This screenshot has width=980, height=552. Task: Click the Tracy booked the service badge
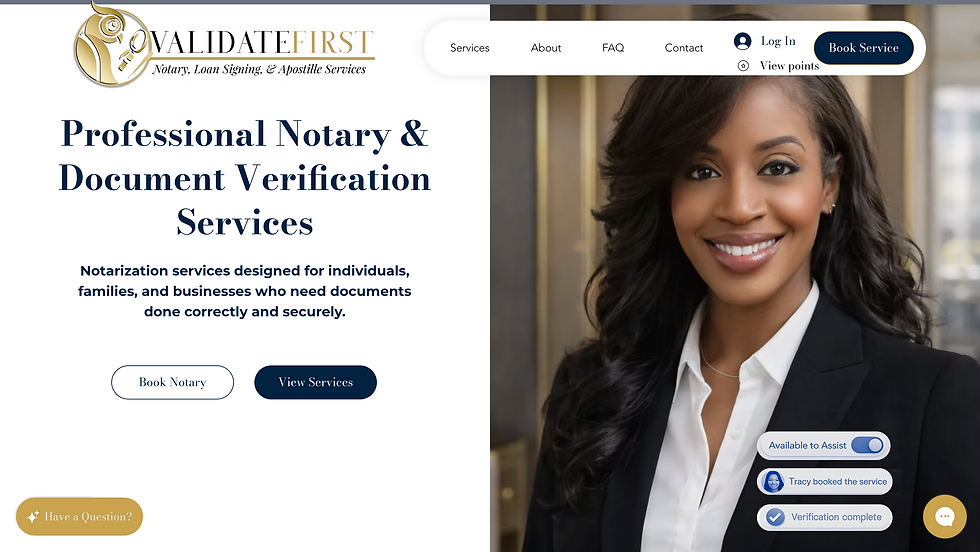pos(824,481)
